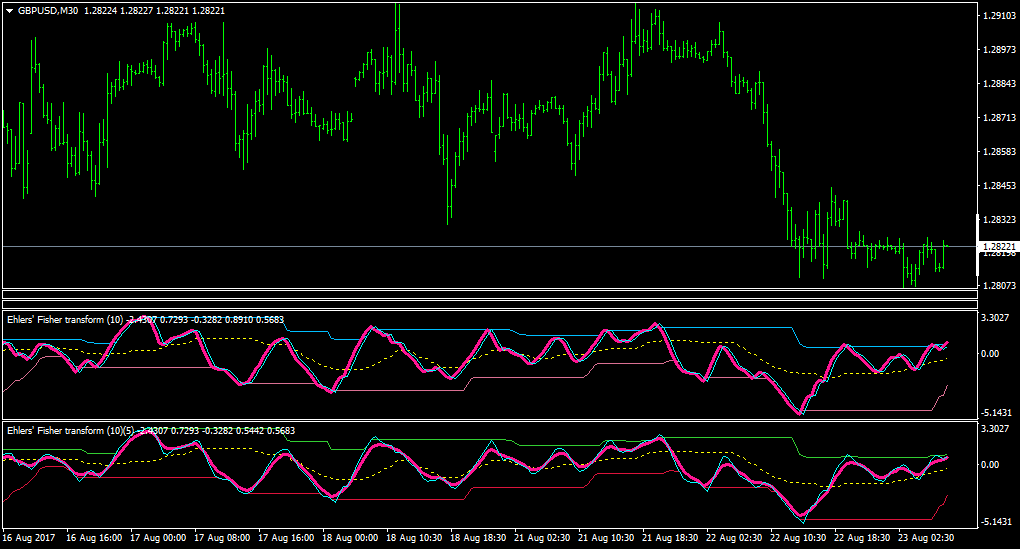The height and width of the screenshot is (549, 1020).
Task: Click the 18 Aug 00:00 time label
Action: [350, 538]
